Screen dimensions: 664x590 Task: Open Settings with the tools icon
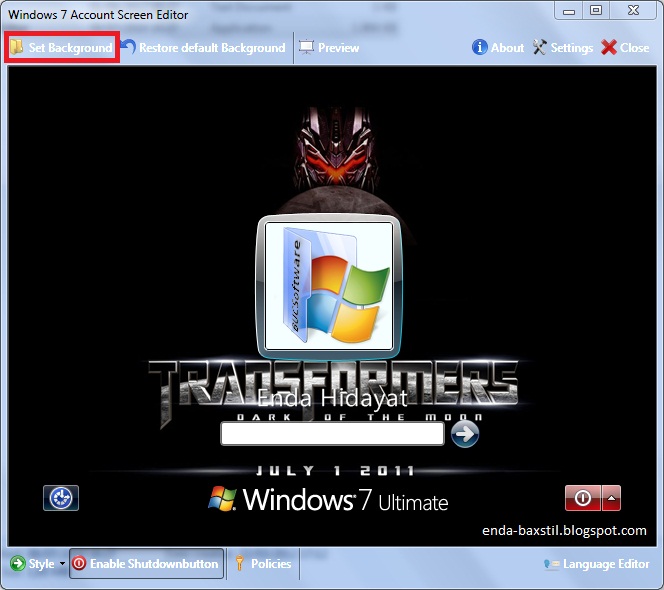(x=563, y=47)
